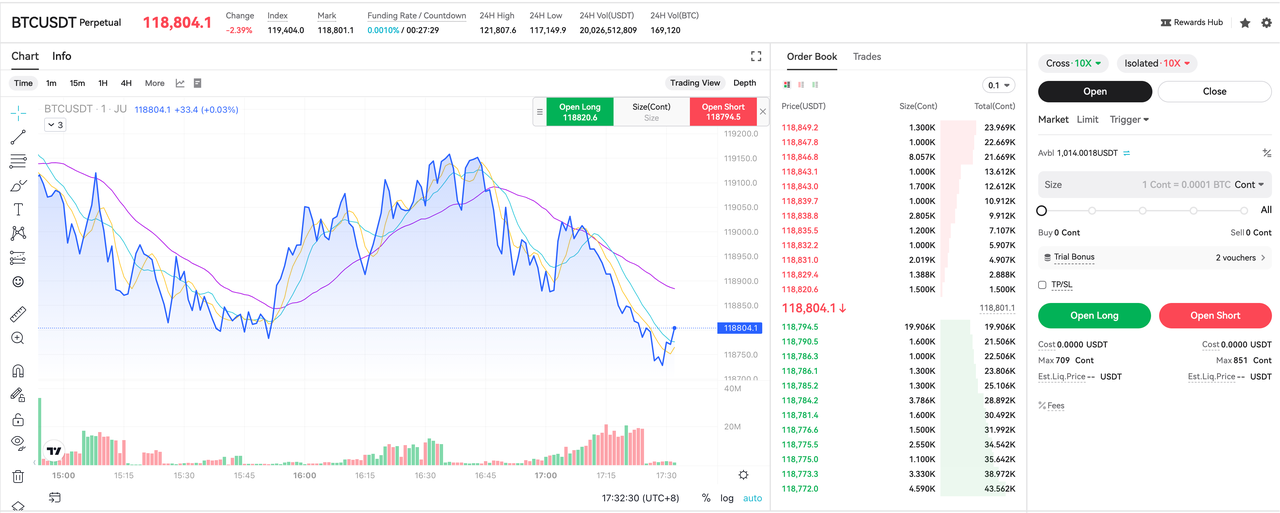The width and height of the screenshot is (1280, 513).
Task: Close the quick order floating panel
Action: coord(763,111)
